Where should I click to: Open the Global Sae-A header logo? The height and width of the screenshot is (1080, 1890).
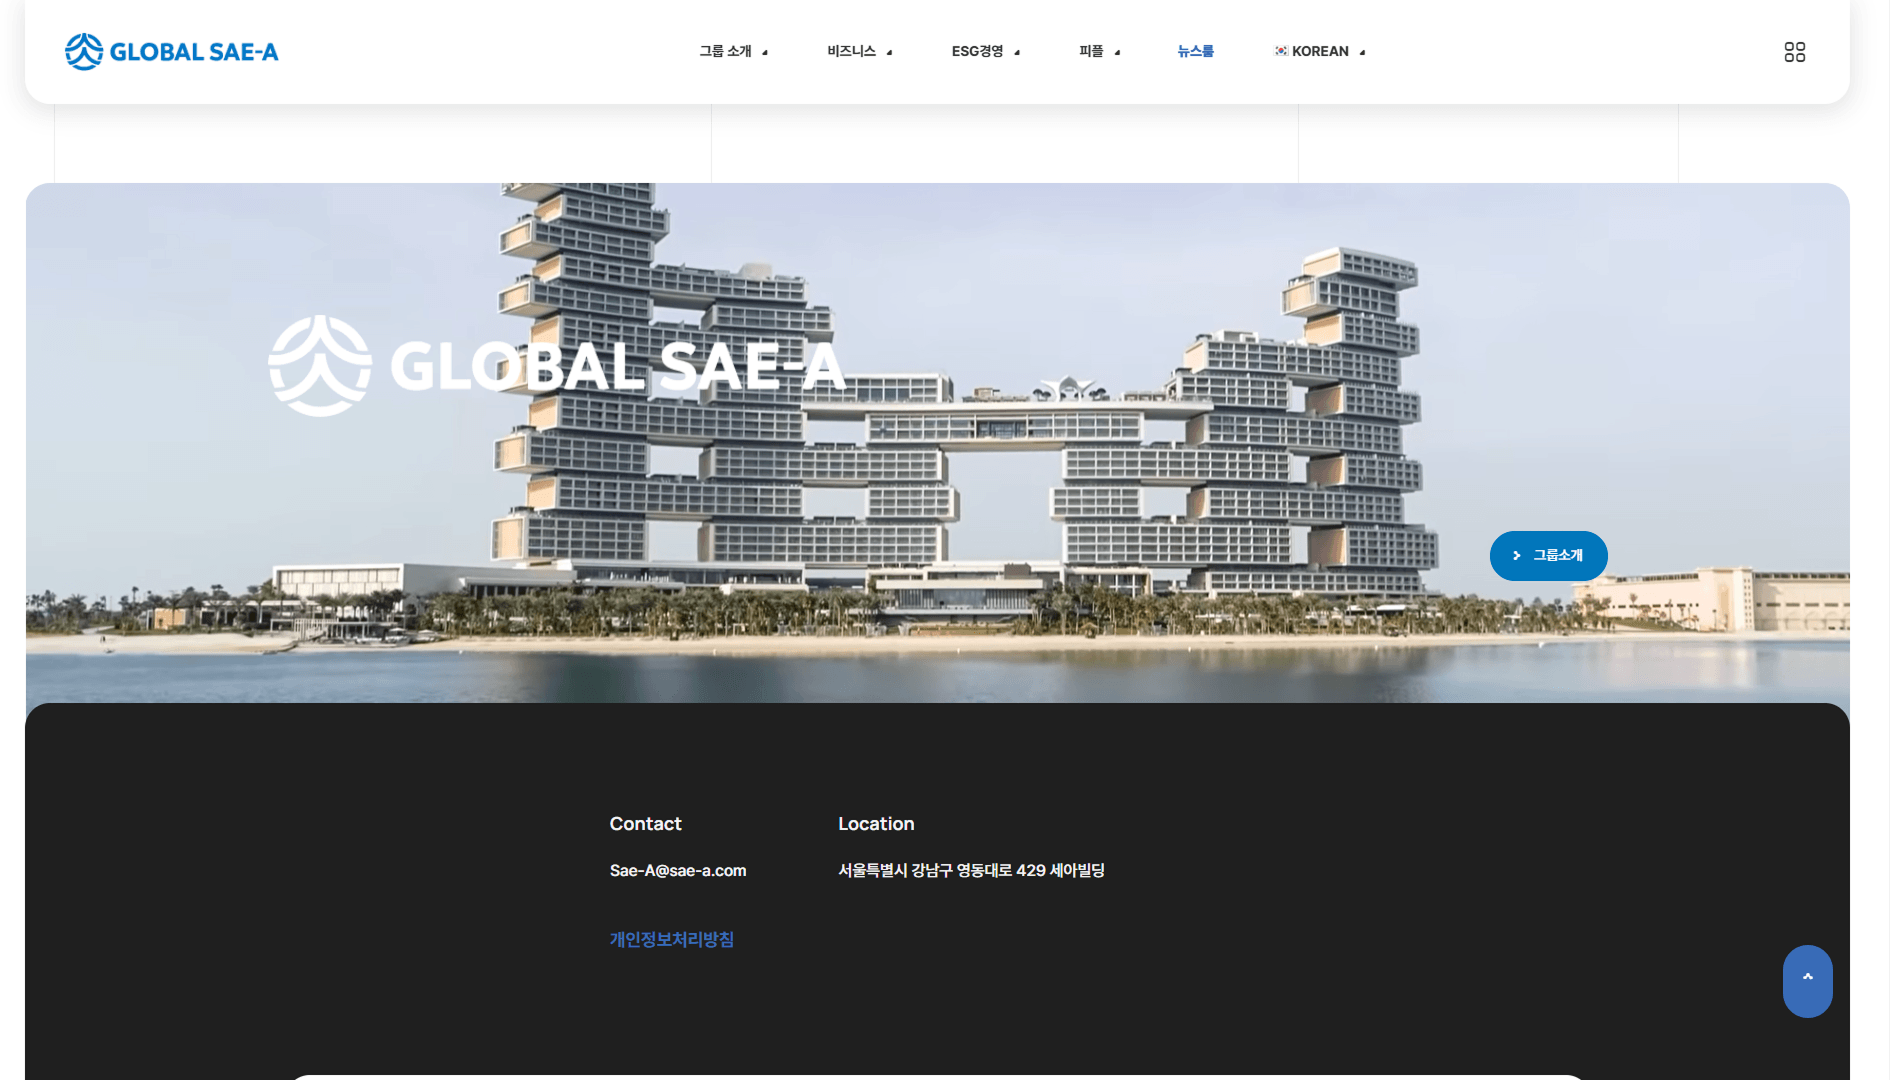pos(171,51)
